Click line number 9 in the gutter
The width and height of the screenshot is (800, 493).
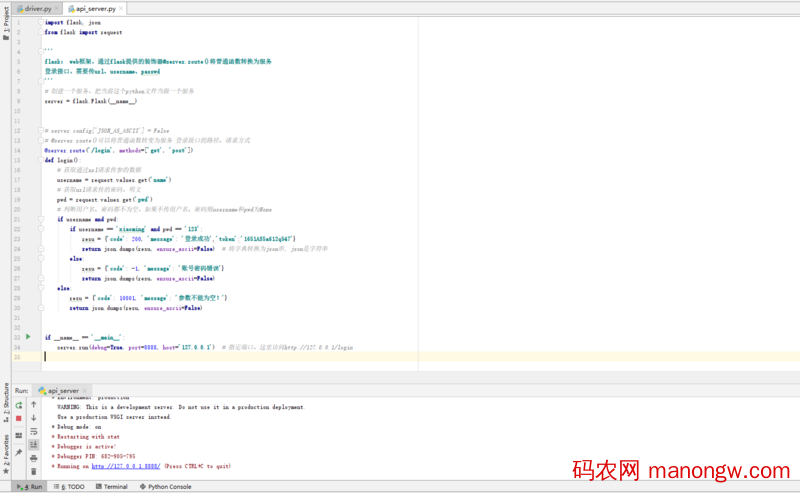(x=18, y=101)
